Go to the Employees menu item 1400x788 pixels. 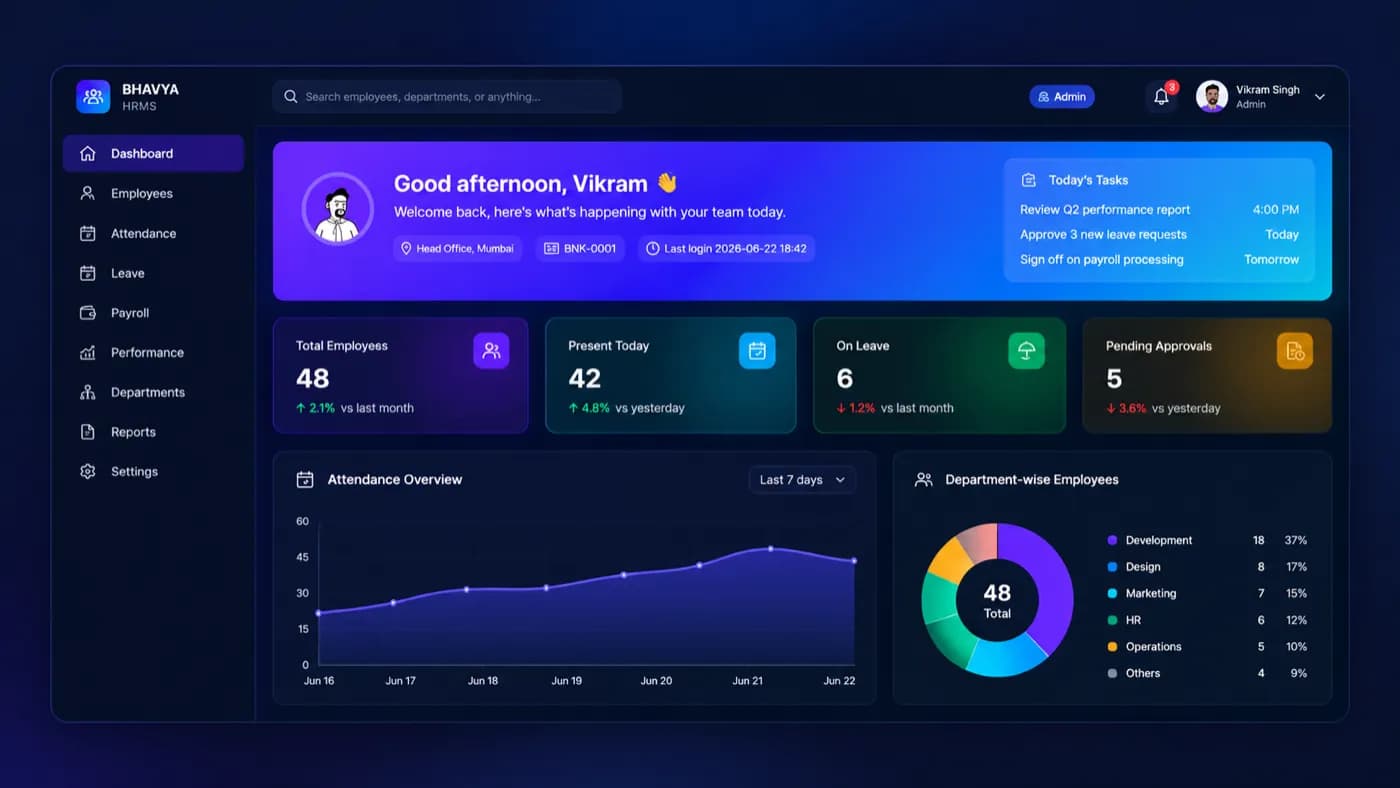tap(153, 194)
